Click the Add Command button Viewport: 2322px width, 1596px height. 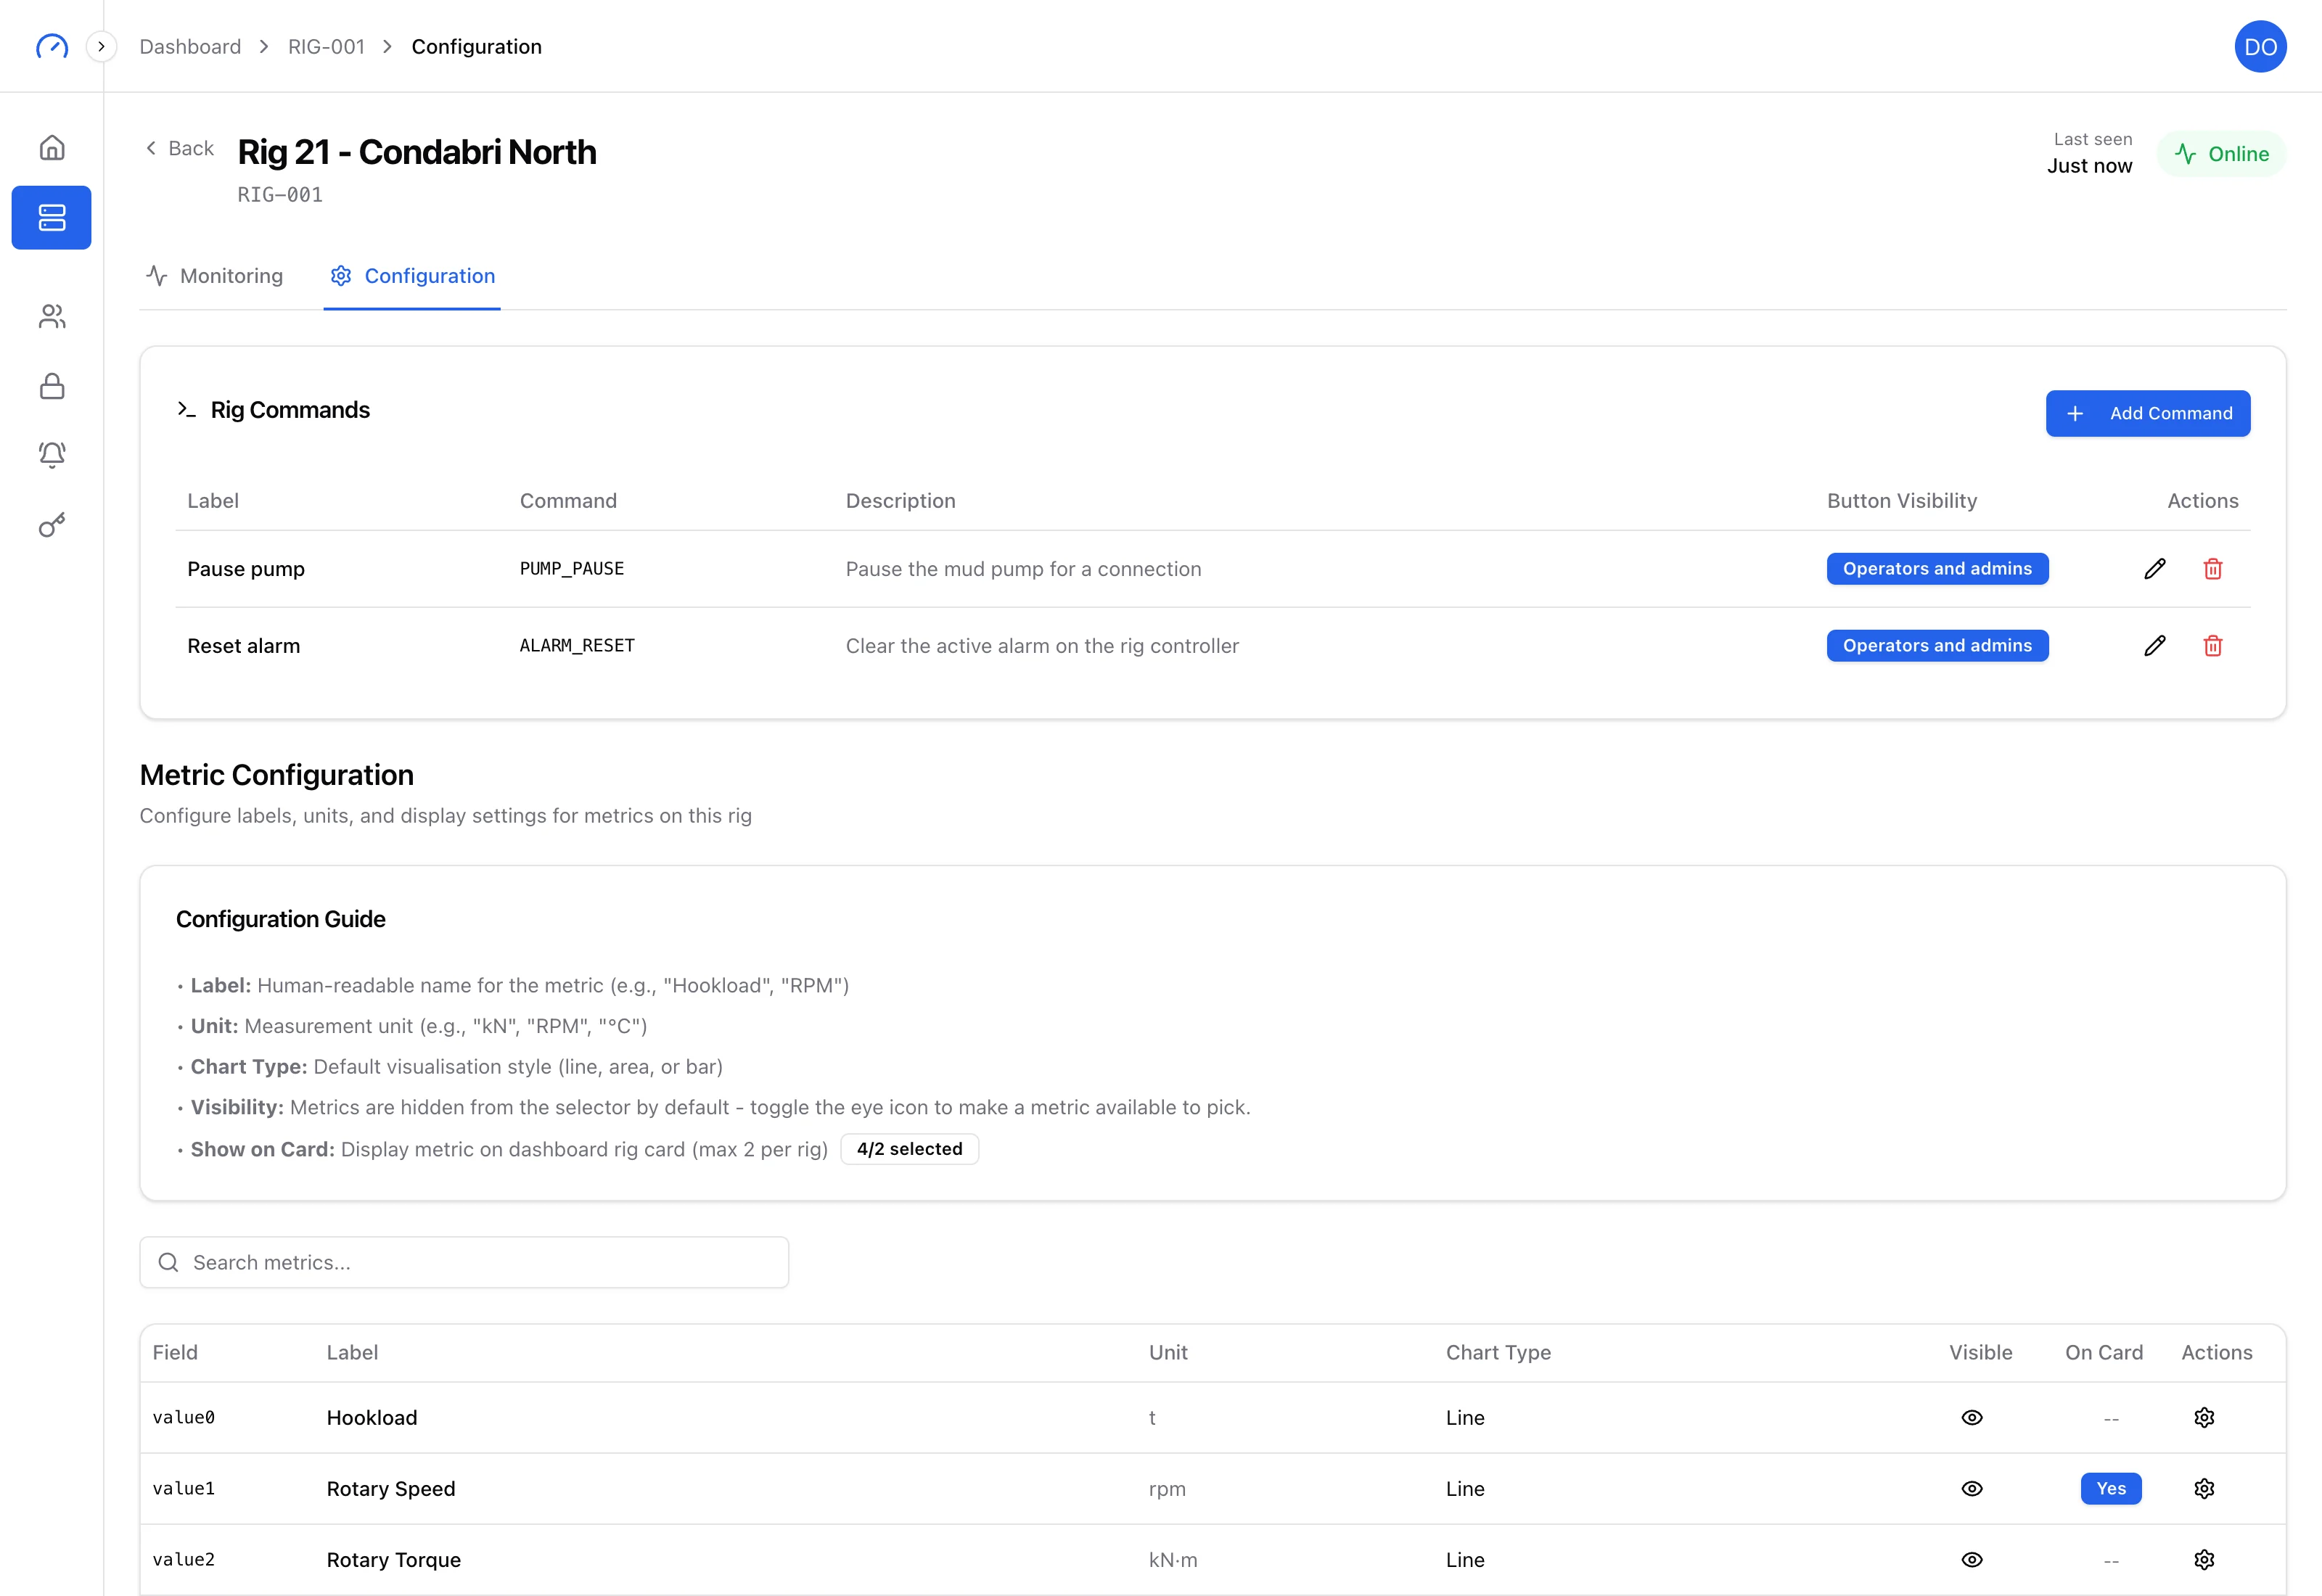2148,413
